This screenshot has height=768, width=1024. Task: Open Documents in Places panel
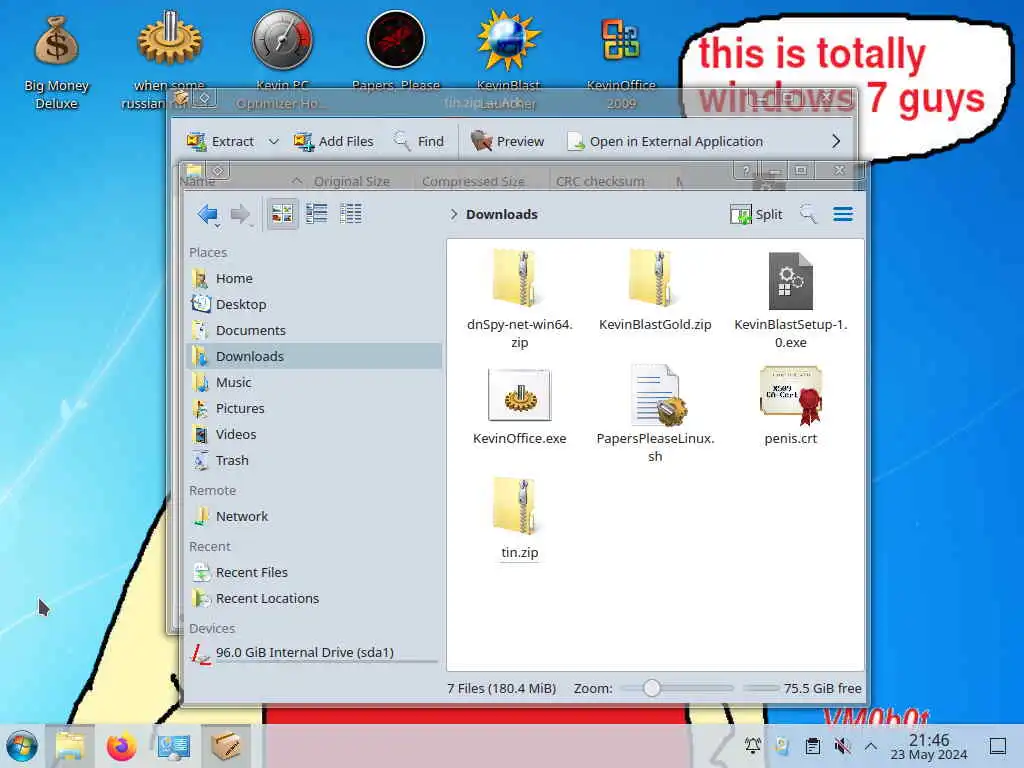click(314, 330)
